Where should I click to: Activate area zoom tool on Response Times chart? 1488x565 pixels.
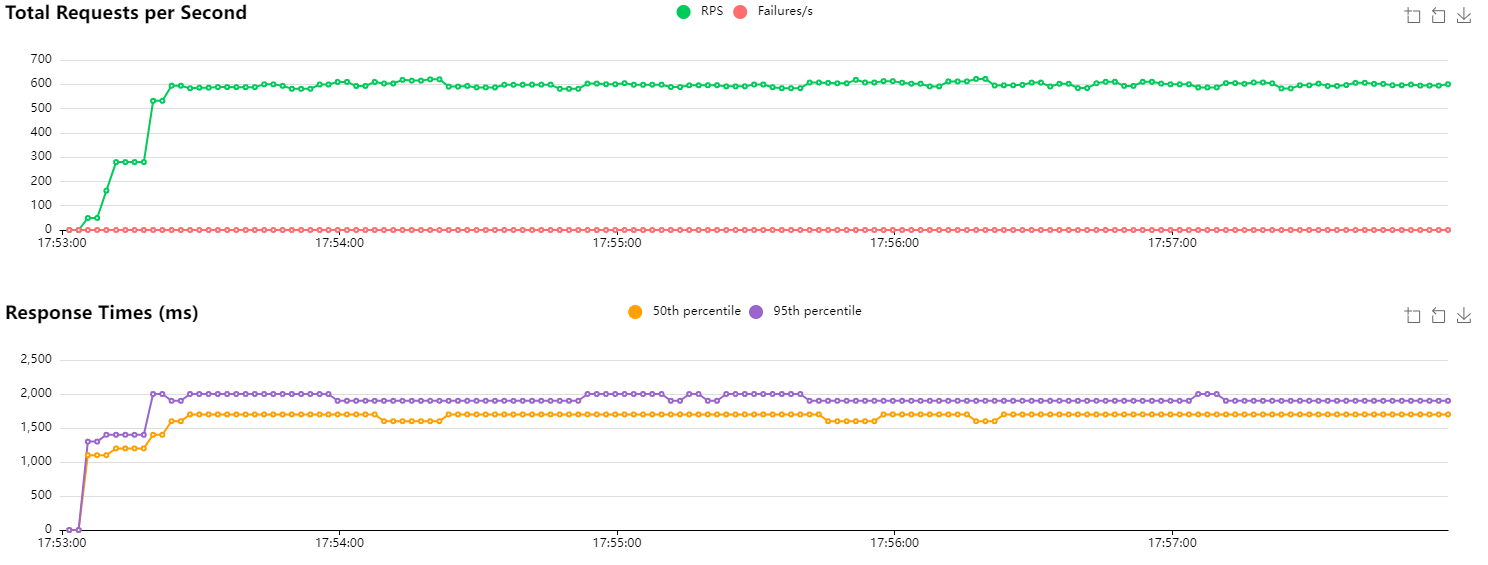[x=1413, y=316]
